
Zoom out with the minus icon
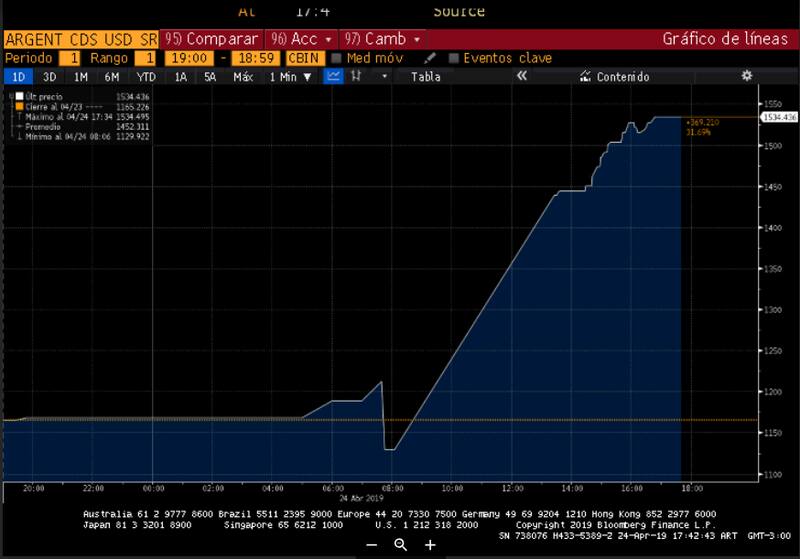click(371, 545)
